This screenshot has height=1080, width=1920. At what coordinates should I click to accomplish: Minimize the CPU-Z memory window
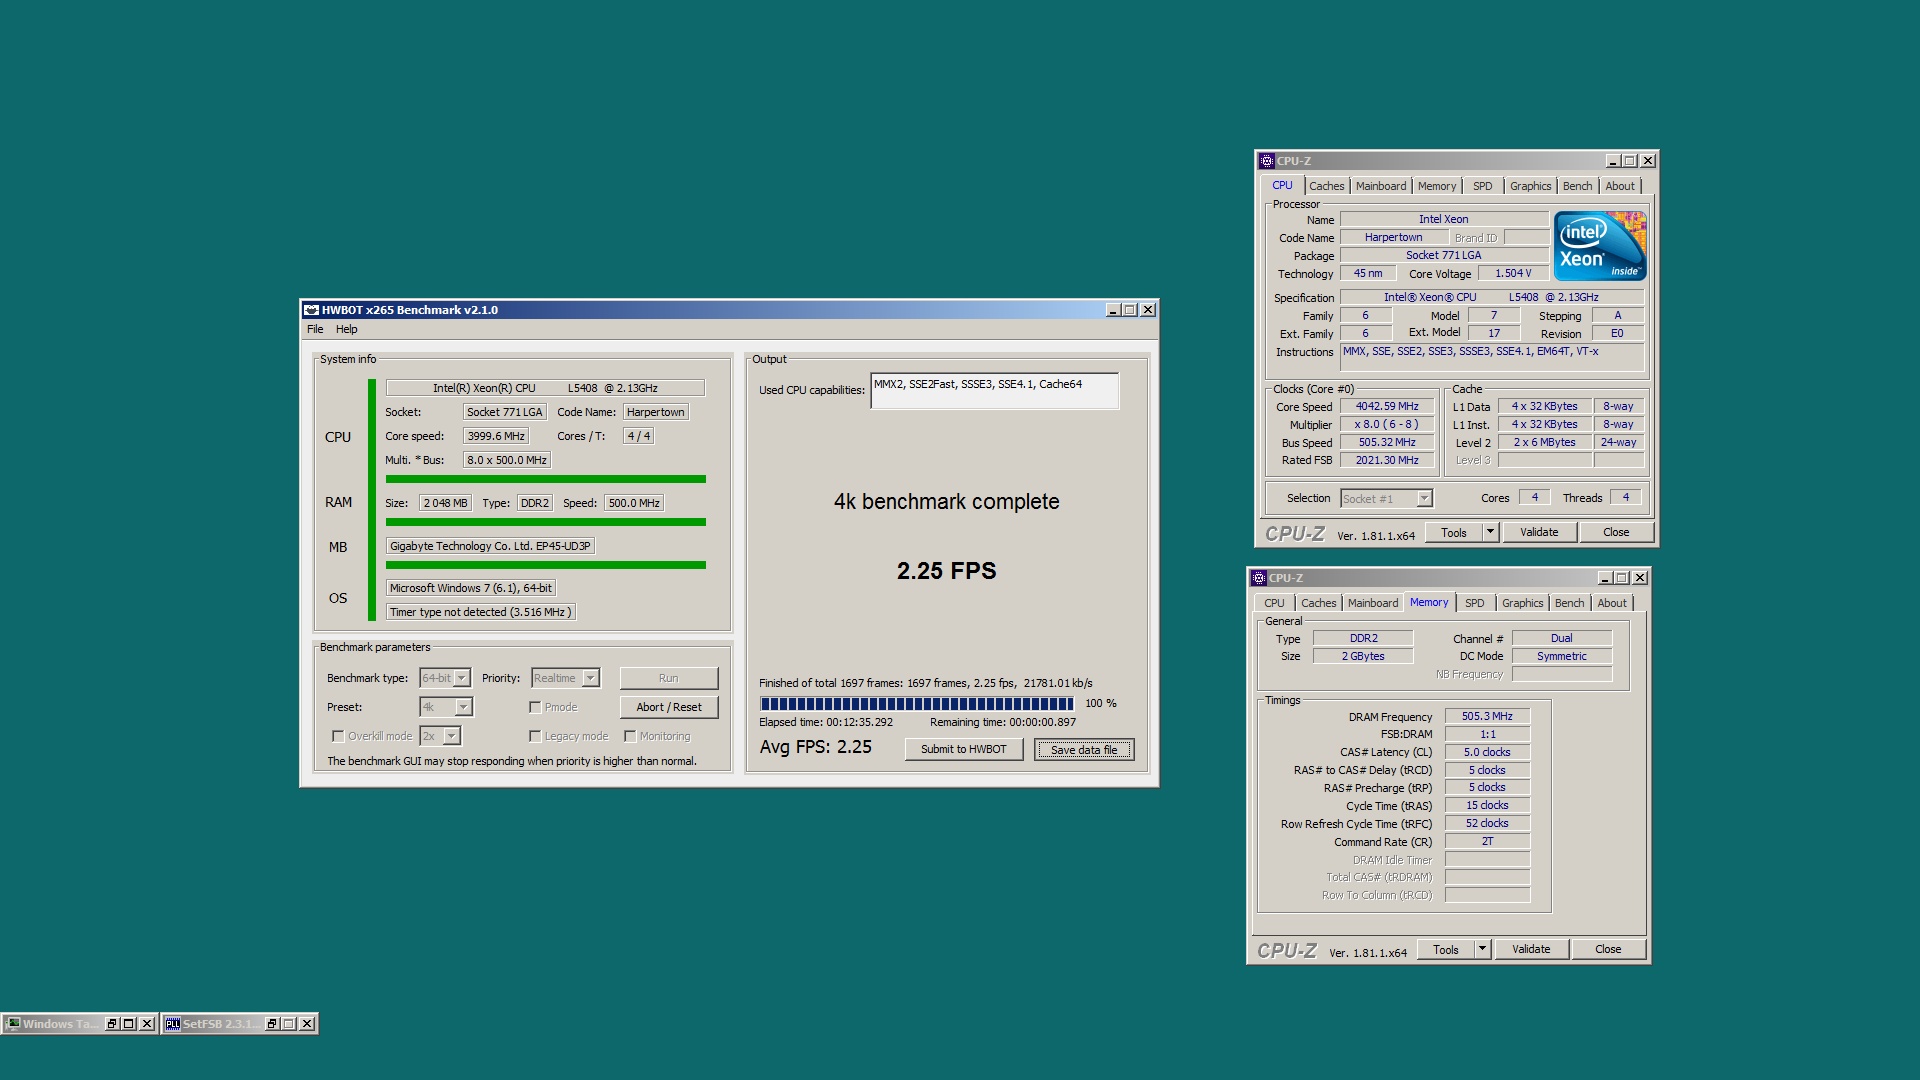pos(1604,578)
